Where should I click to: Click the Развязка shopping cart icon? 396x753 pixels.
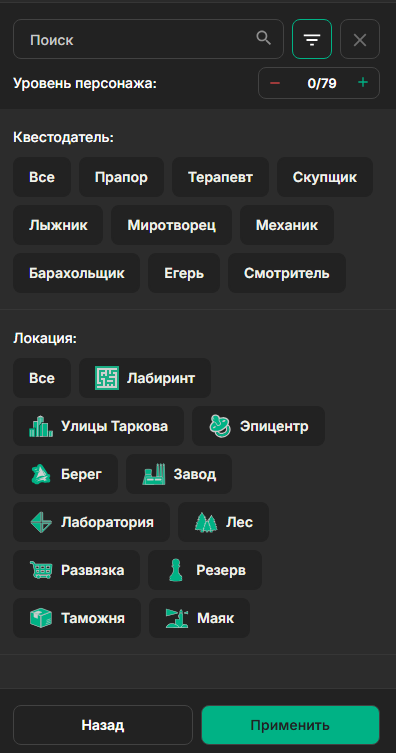click(41, 570)
